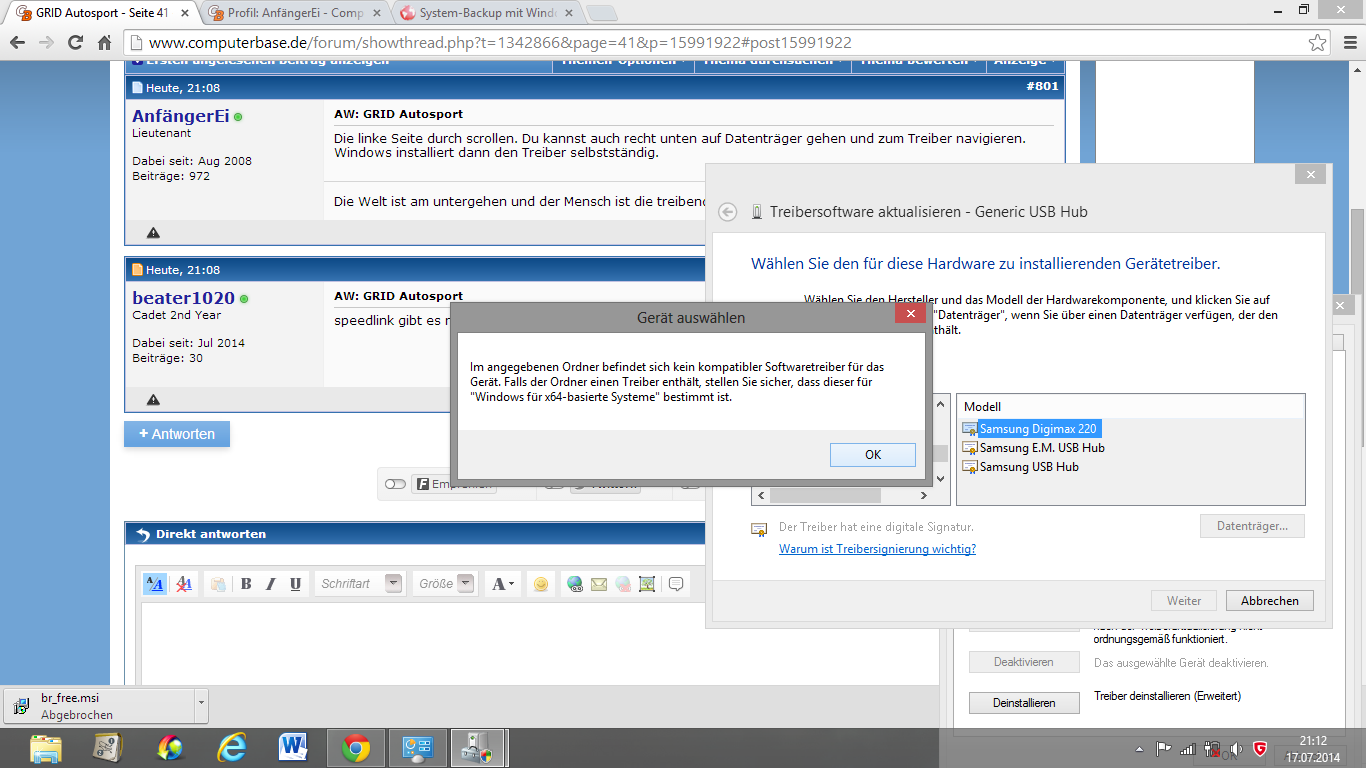Viewport: 1366px width, 768px height.
Task: Toggle bold in reply editor
Action: [x=246, y=584]
